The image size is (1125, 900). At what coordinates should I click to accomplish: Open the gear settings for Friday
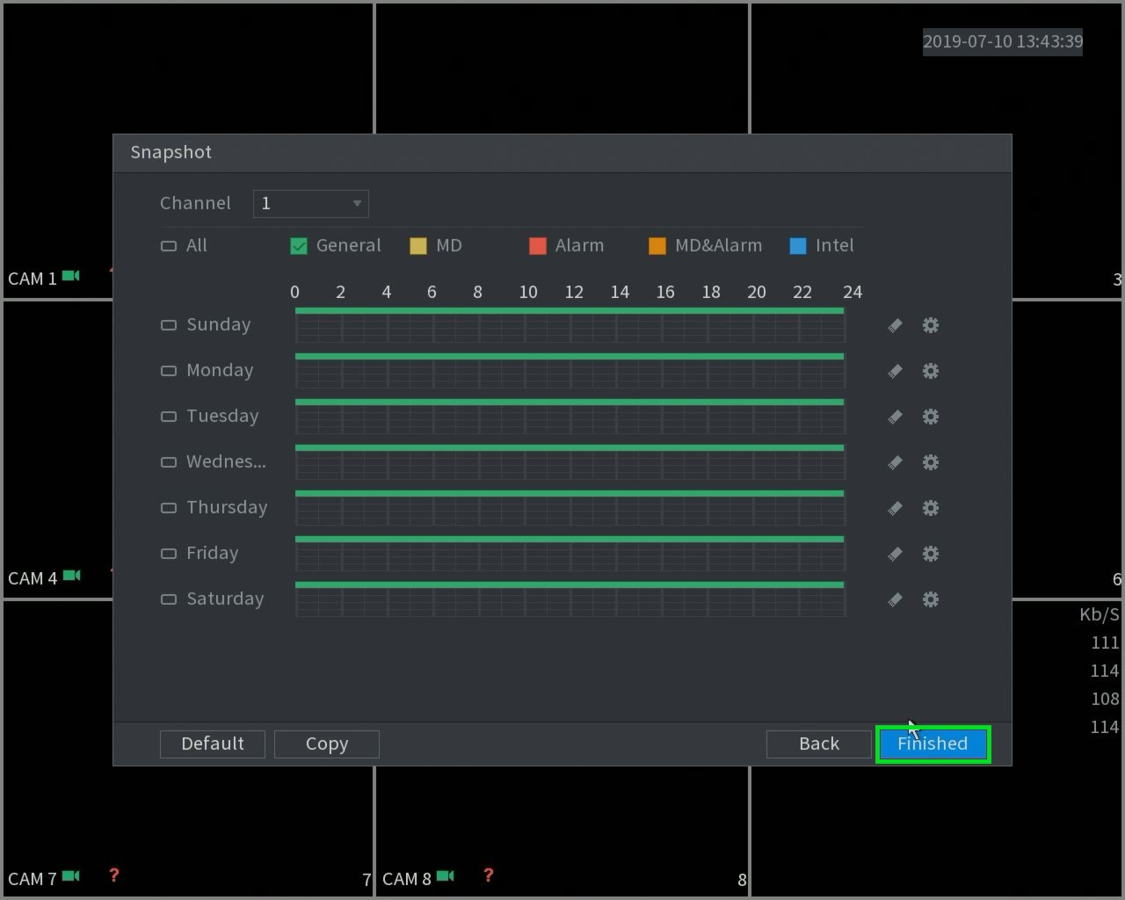tap(930, 554)
